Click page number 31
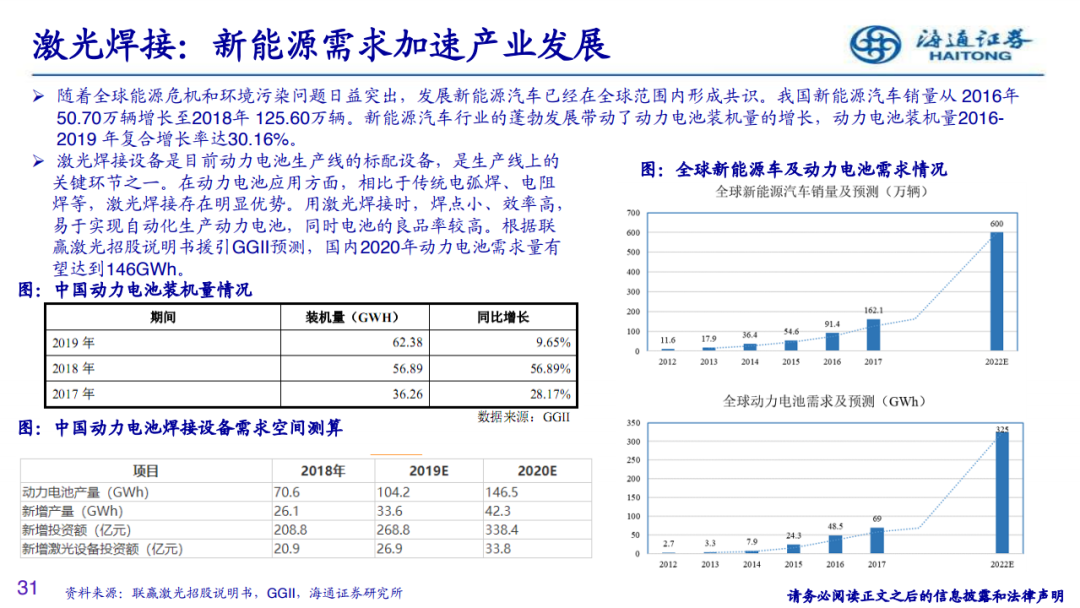Viewport: 1080px width, 608px height. 28,587
